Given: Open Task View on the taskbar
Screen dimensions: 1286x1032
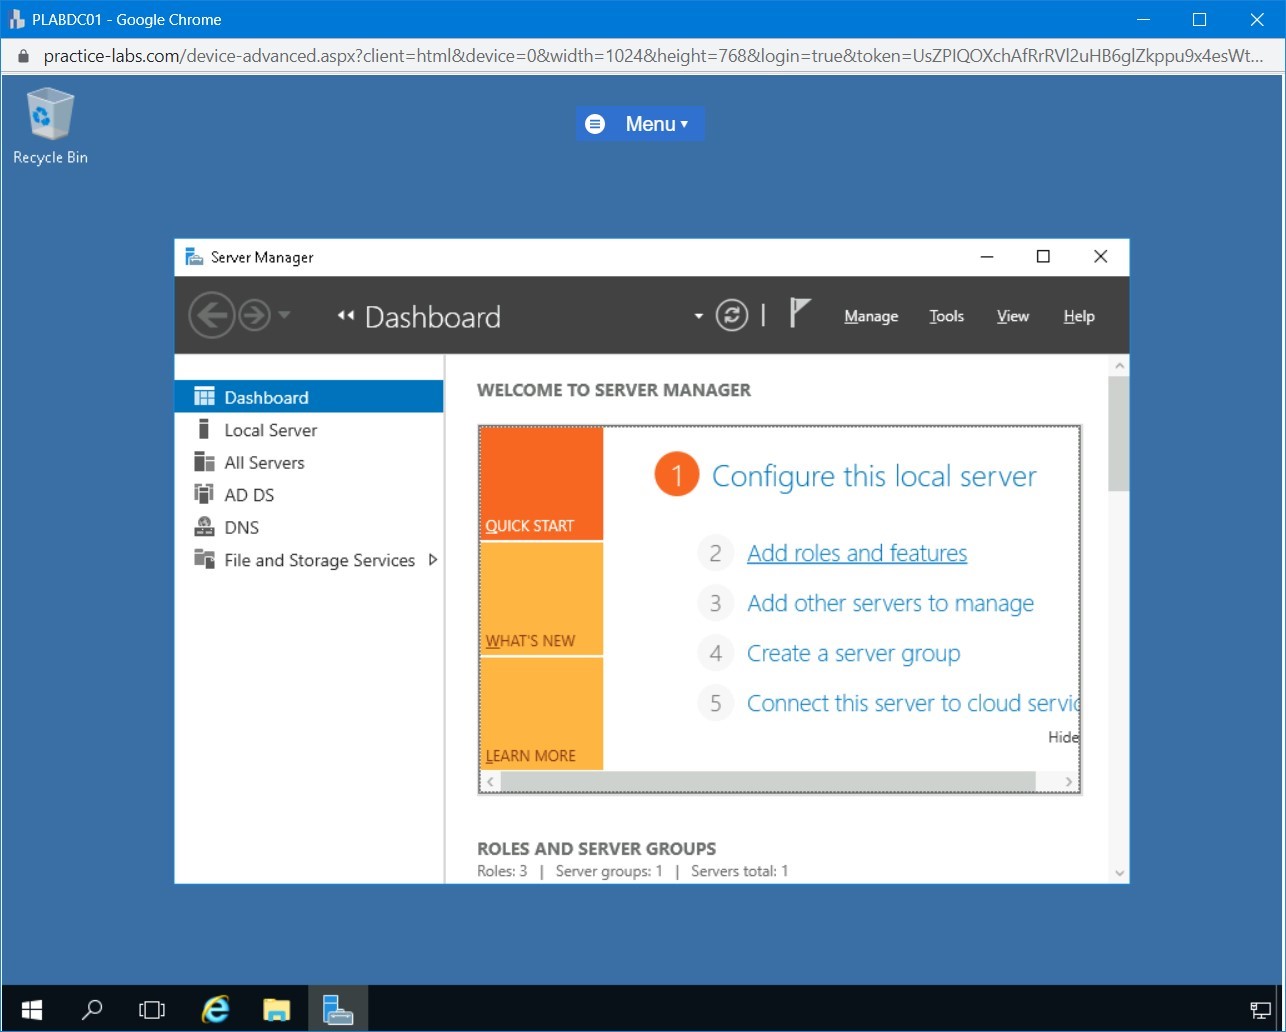Looking at the screenshot, I should point(152,1009).
